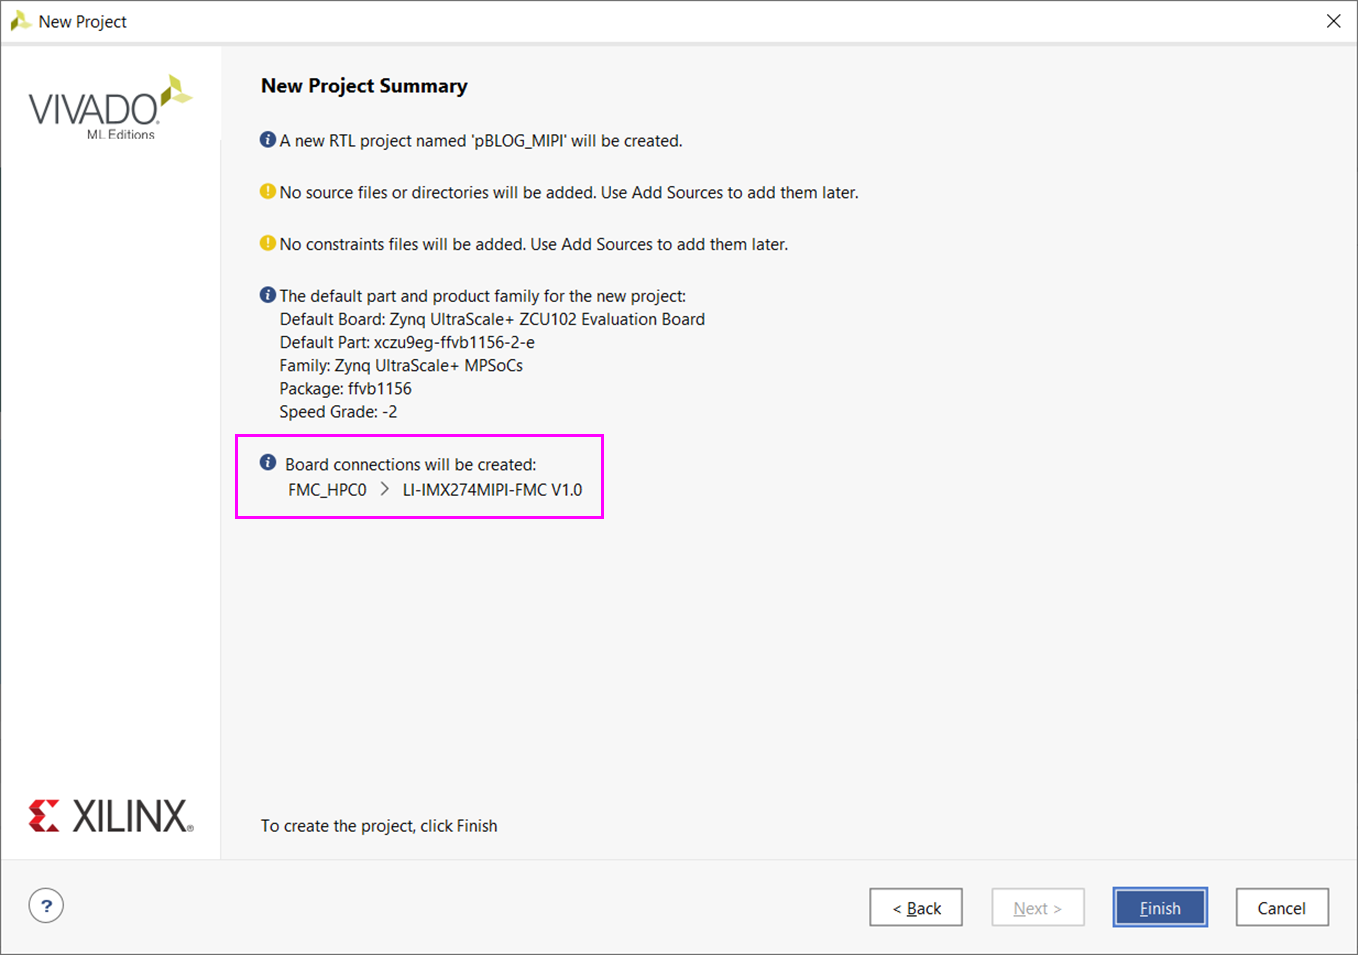Open help with the question mark button
The width and height of the screenshot is (1358, 955).
pos(46,906)
